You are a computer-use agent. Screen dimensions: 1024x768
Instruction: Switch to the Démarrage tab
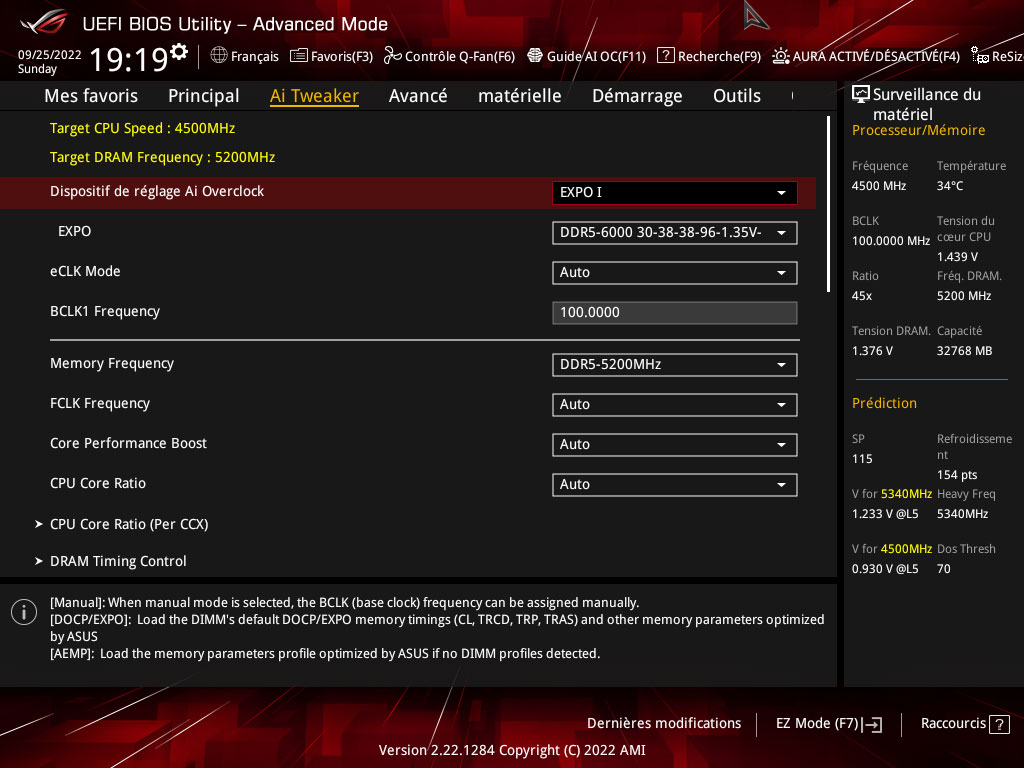[x=636, y=96]
